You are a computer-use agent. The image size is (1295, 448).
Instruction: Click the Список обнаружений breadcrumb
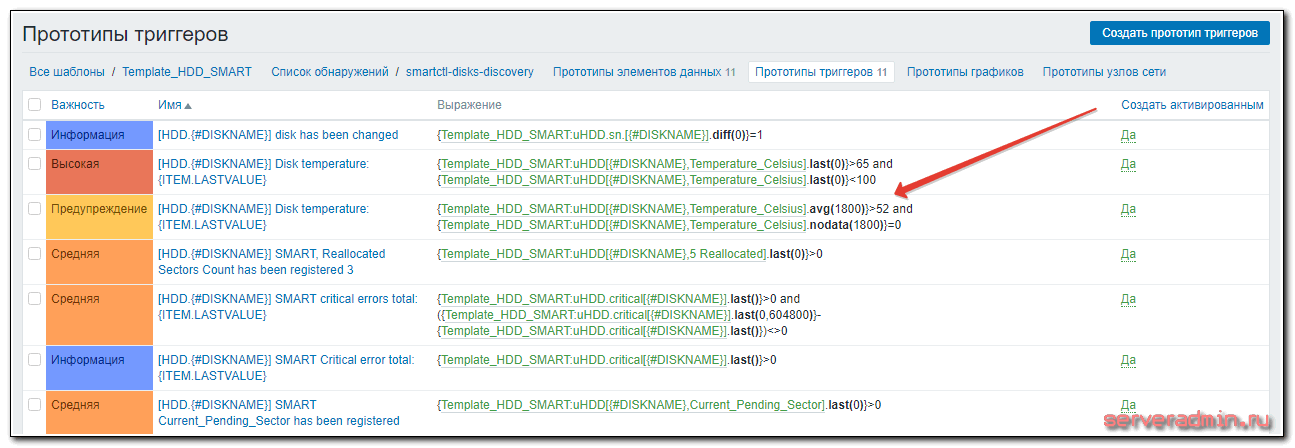click(x=329, y=72)
